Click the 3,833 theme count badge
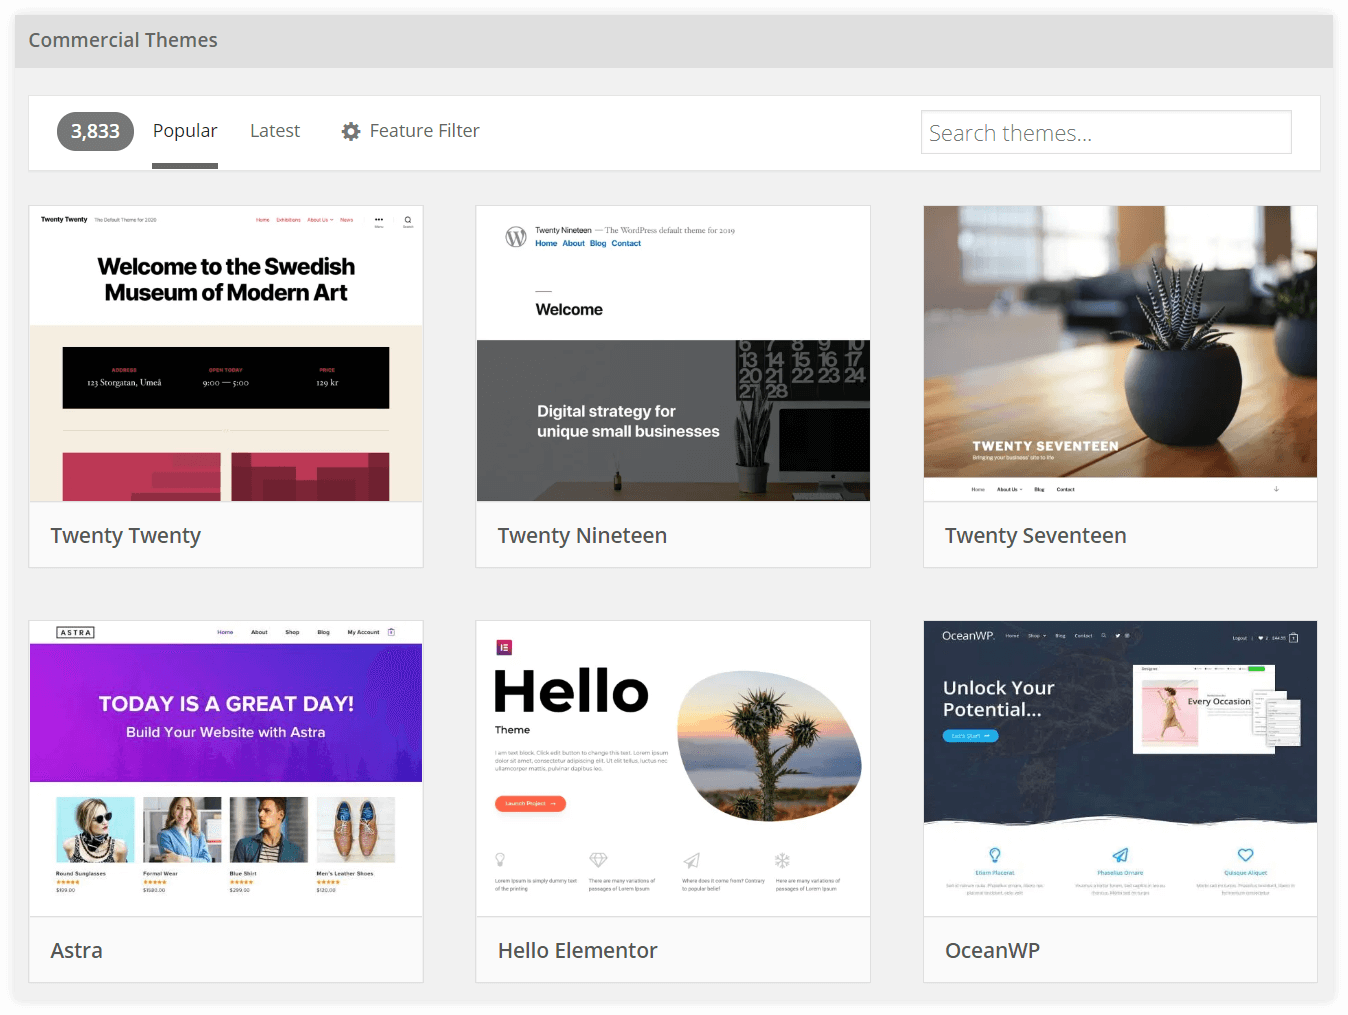Viewport: 1348px width, 1015px height. pyautogui.click(x=95, y=131)
